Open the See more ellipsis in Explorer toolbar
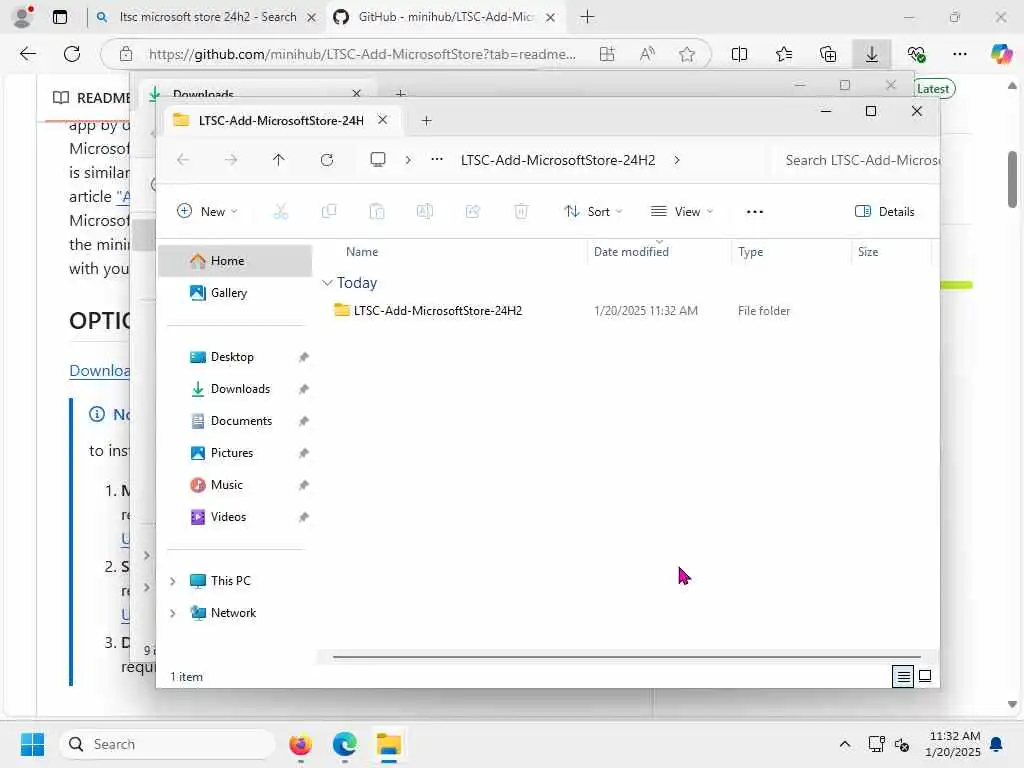Image resolution: width=1024 pixels, height=768 pixels. click(755, 212)
